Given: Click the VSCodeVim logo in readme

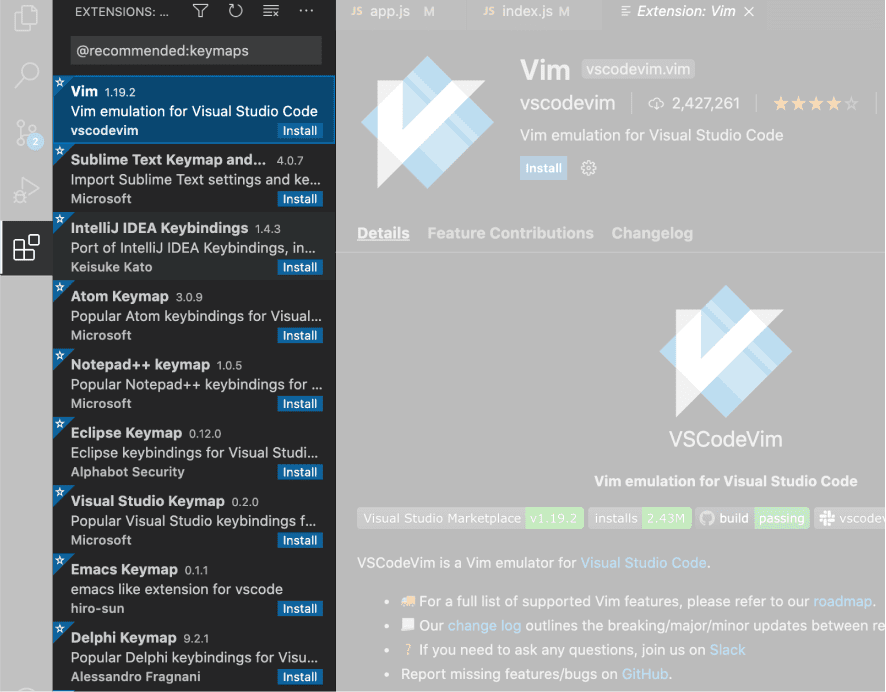Looking at the screenshot, I should pyautogui.click(x=726, y=351).
